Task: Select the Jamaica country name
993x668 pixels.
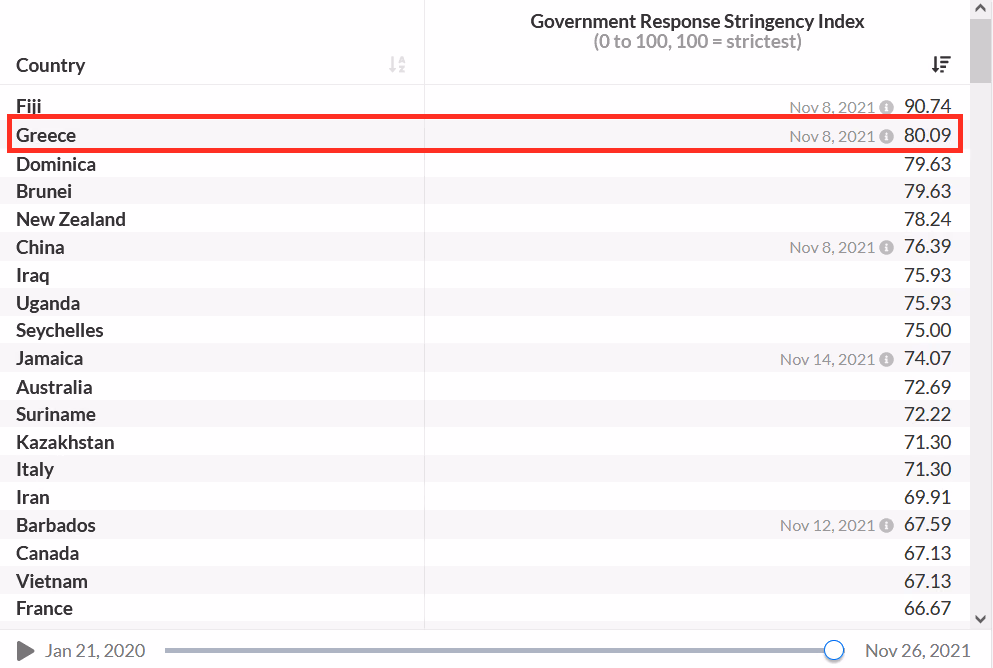Action: 49,359
